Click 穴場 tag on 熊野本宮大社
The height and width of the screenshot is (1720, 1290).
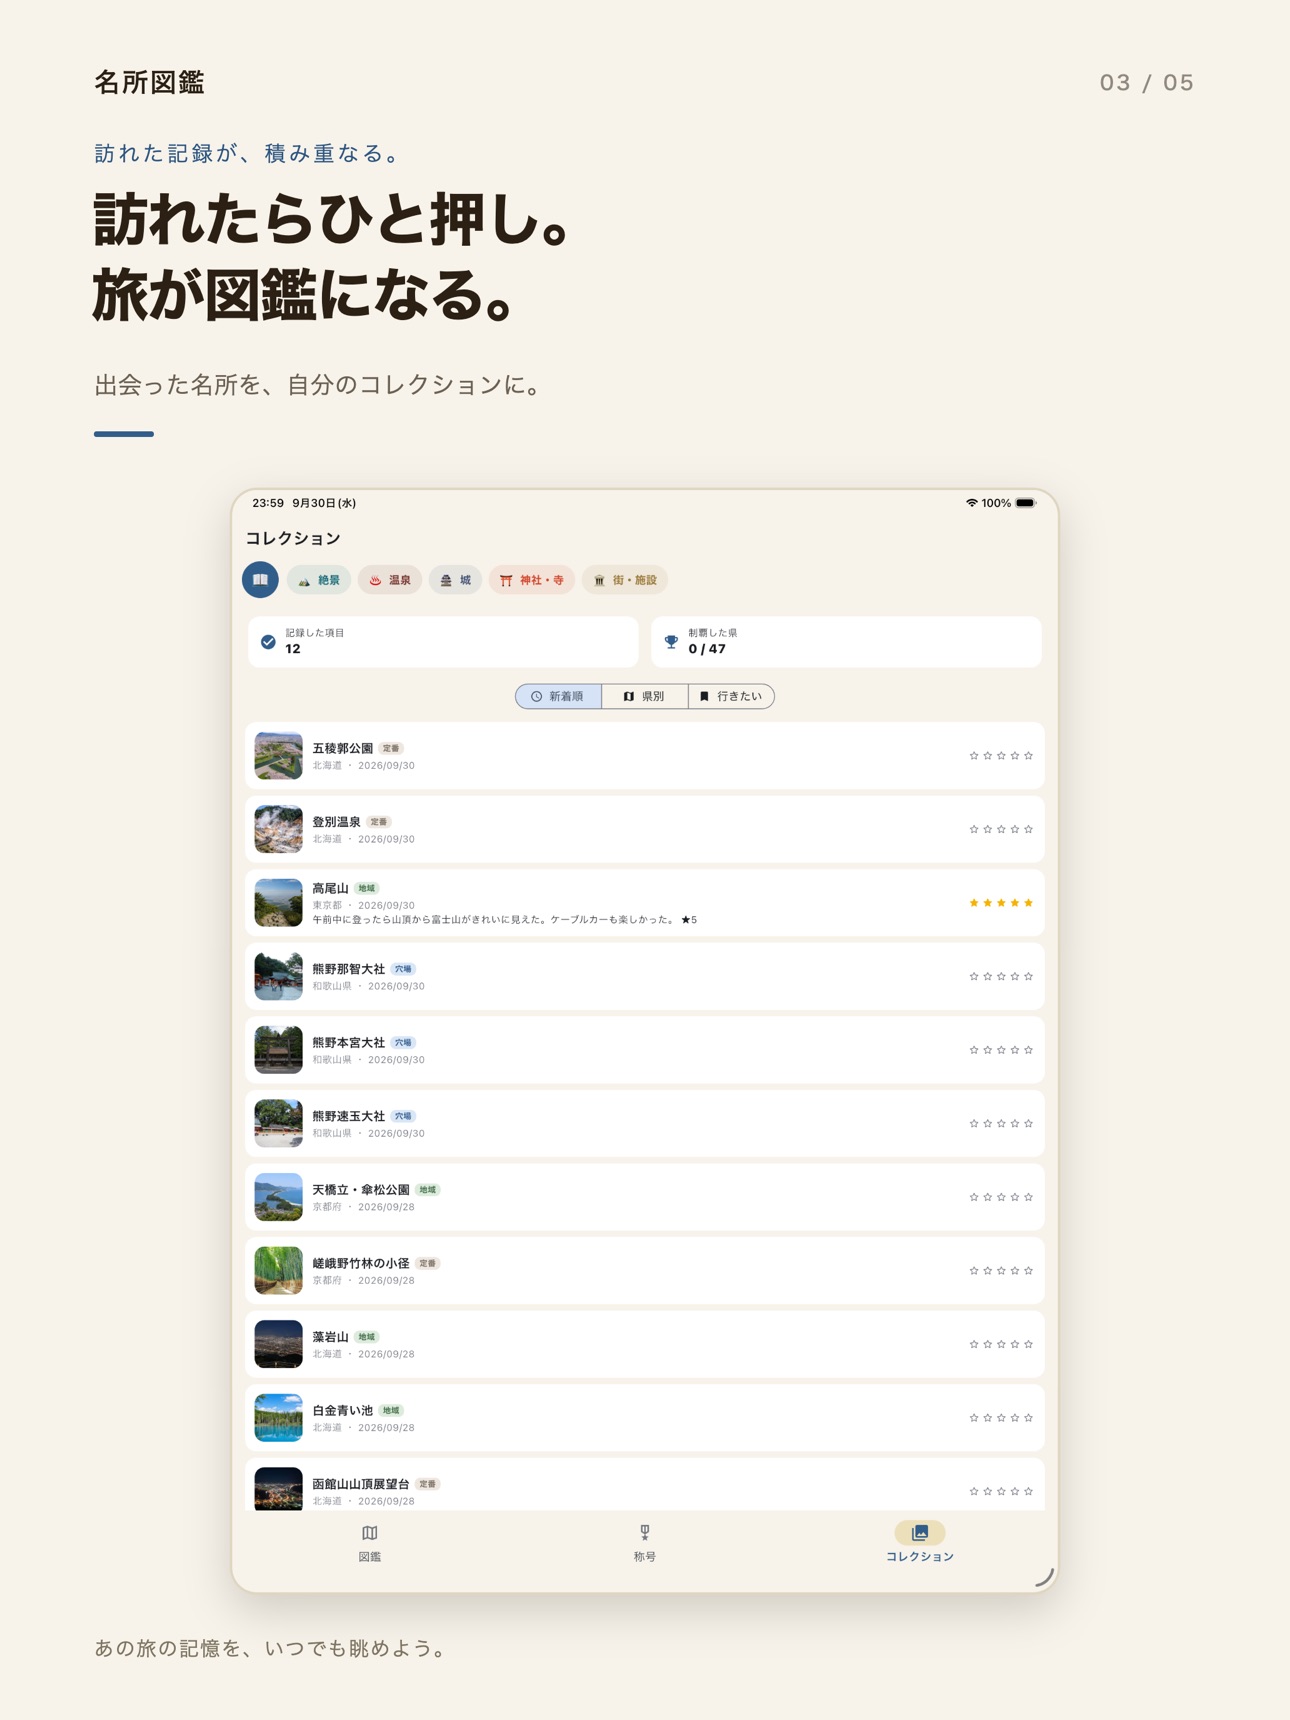point(403,1042)
